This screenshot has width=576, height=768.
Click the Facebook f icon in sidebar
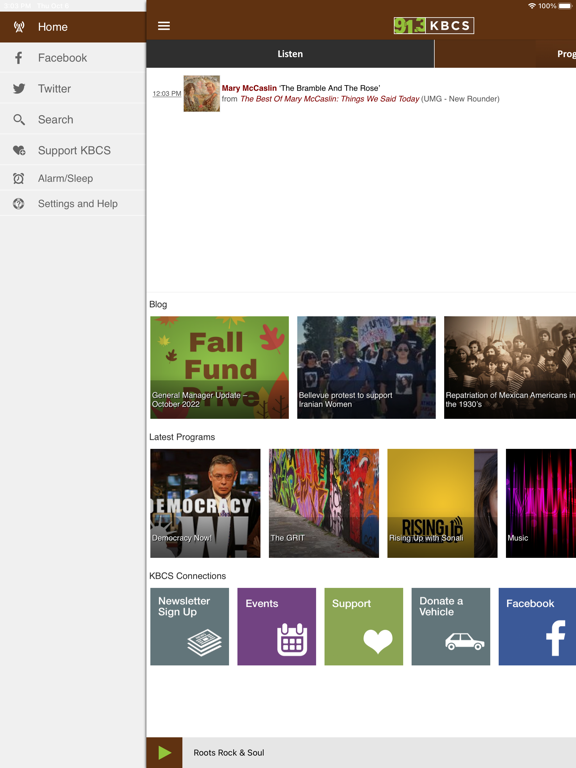tap(19, 58)
